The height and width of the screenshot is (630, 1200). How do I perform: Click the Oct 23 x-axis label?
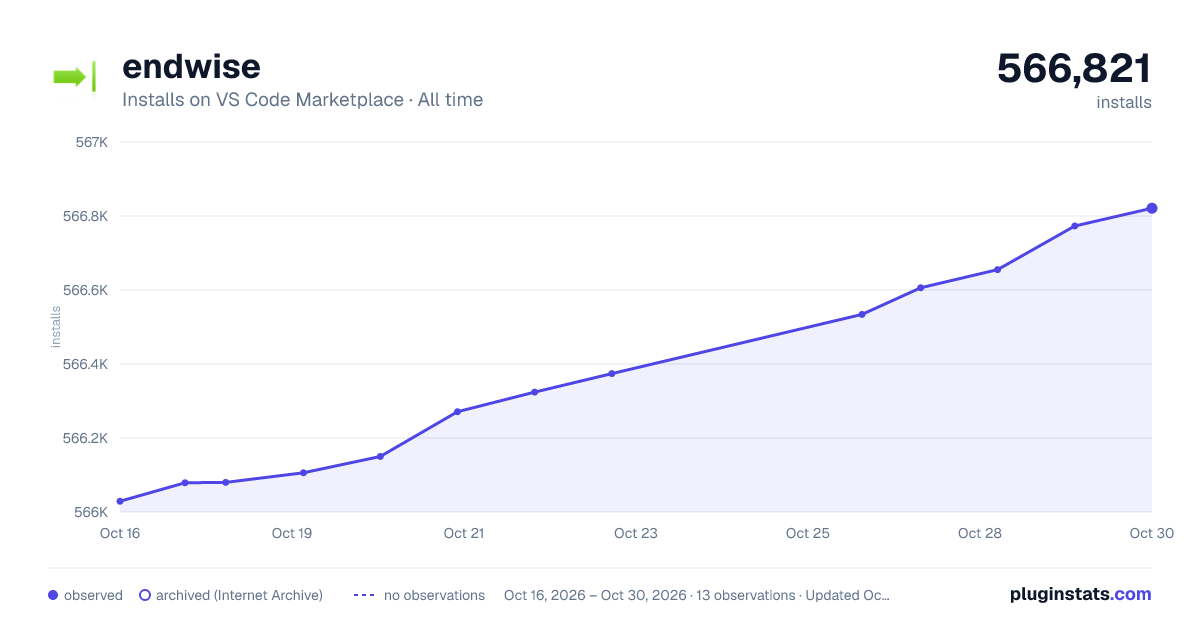pos(636,533)
